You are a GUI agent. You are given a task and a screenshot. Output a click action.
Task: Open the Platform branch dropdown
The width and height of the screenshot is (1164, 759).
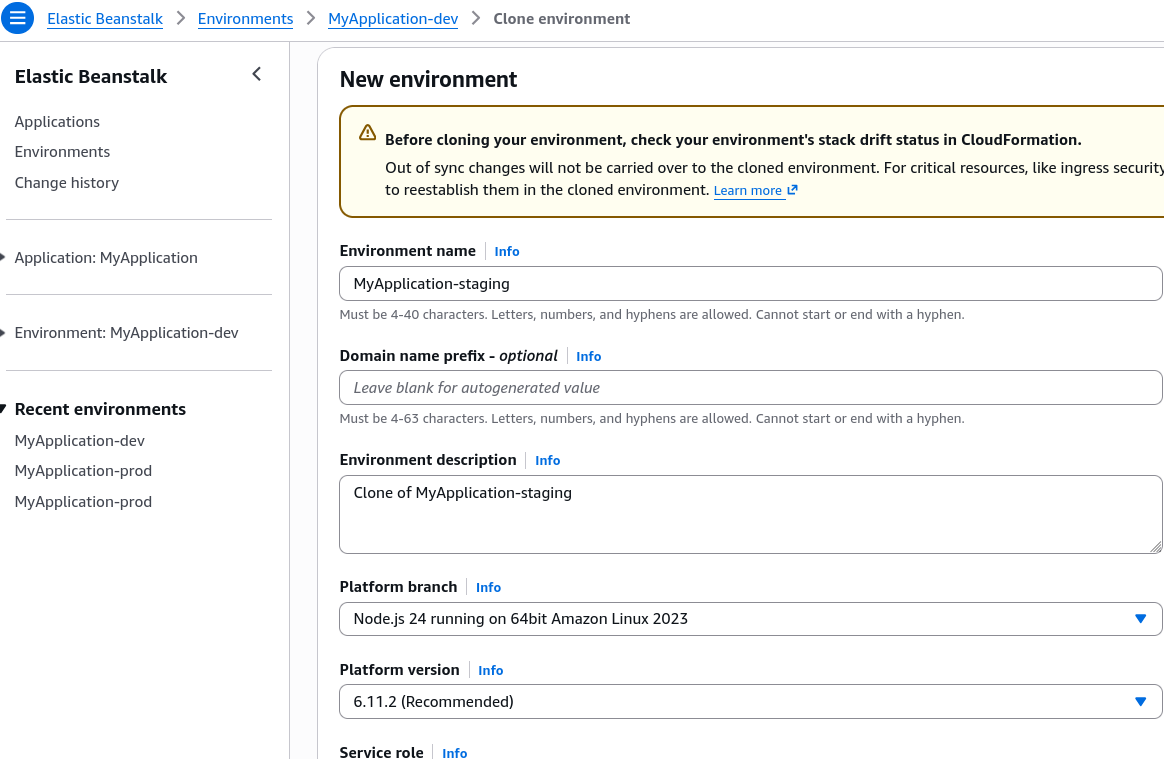[x=751, y=619]
